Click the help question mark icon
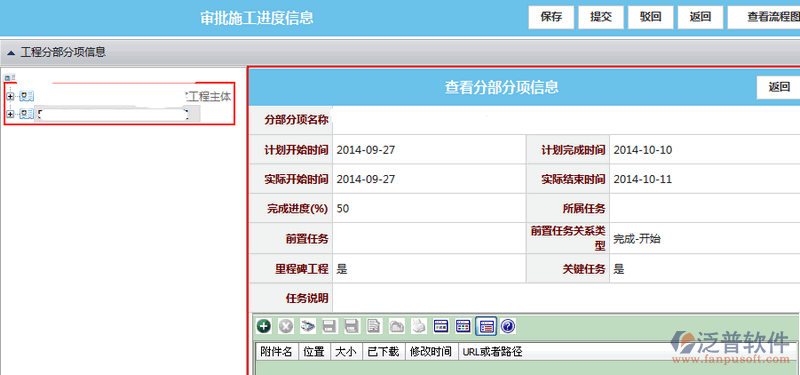Screen dimensions: 800x375 tap(508, 326)
